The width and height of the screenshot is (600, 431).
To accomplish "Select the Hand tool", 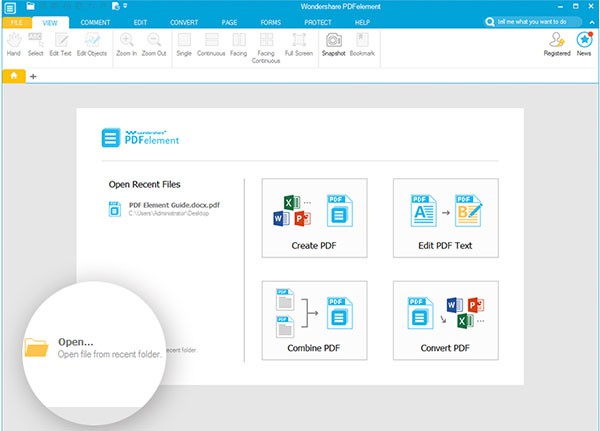I will pyautogui.click(x=14, y=44).
